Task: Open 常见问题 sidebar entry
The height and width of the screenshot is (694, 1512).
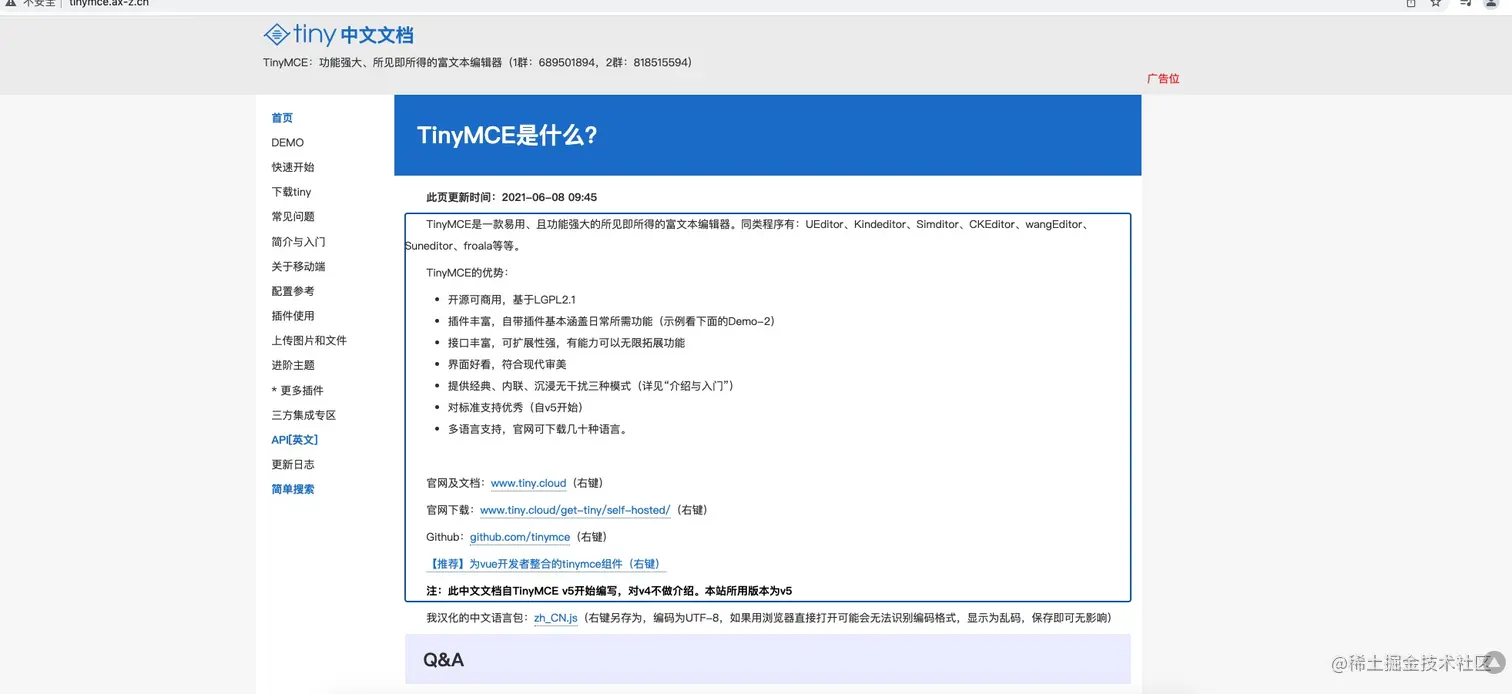Action: (x=293, y=217)
